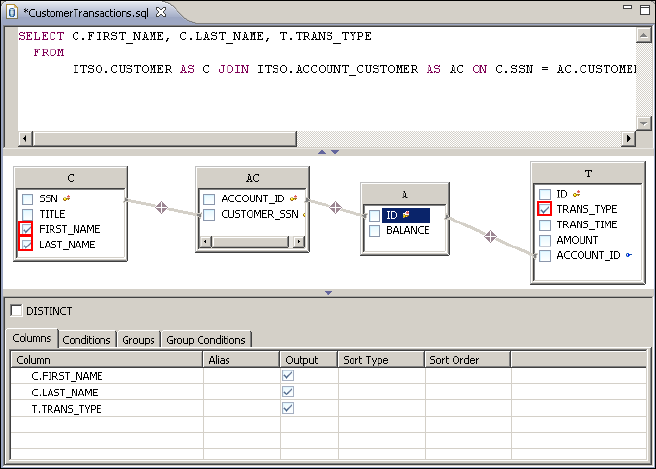Click join connector between C and AC
The width and height of the screenshot is (656, 469).
161,207
